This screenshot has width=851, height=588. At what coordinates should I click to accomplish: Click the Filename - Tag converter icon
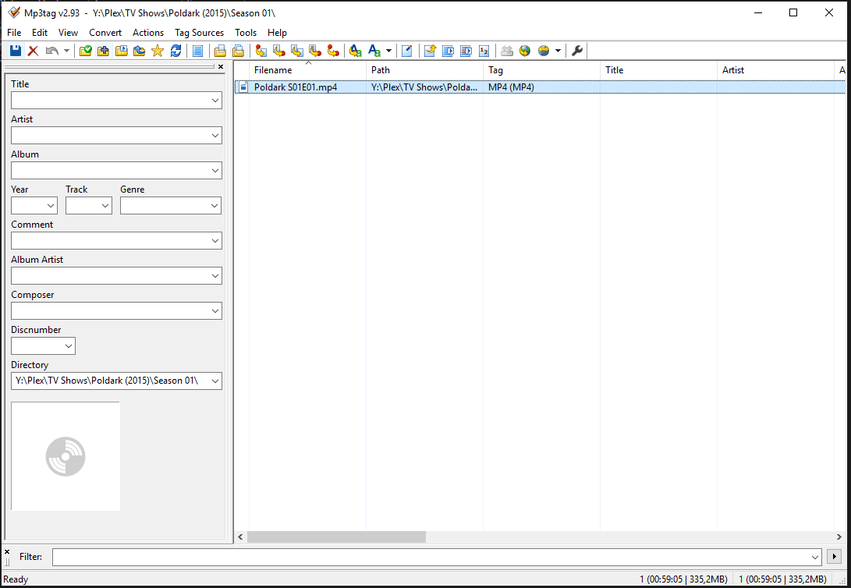tap(279, 50)
